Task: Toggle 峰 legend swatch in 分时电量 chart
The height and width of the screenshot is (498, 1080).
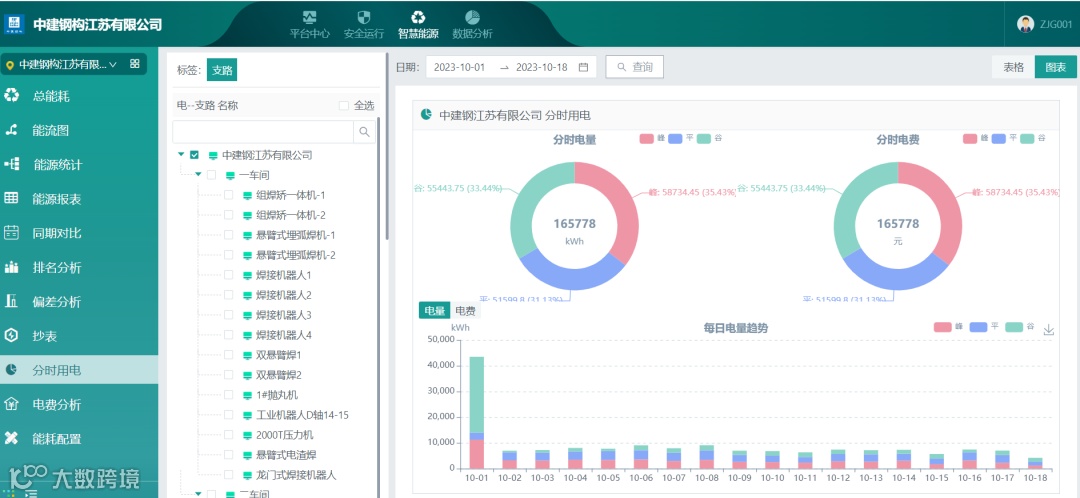Action: [646, 138]
